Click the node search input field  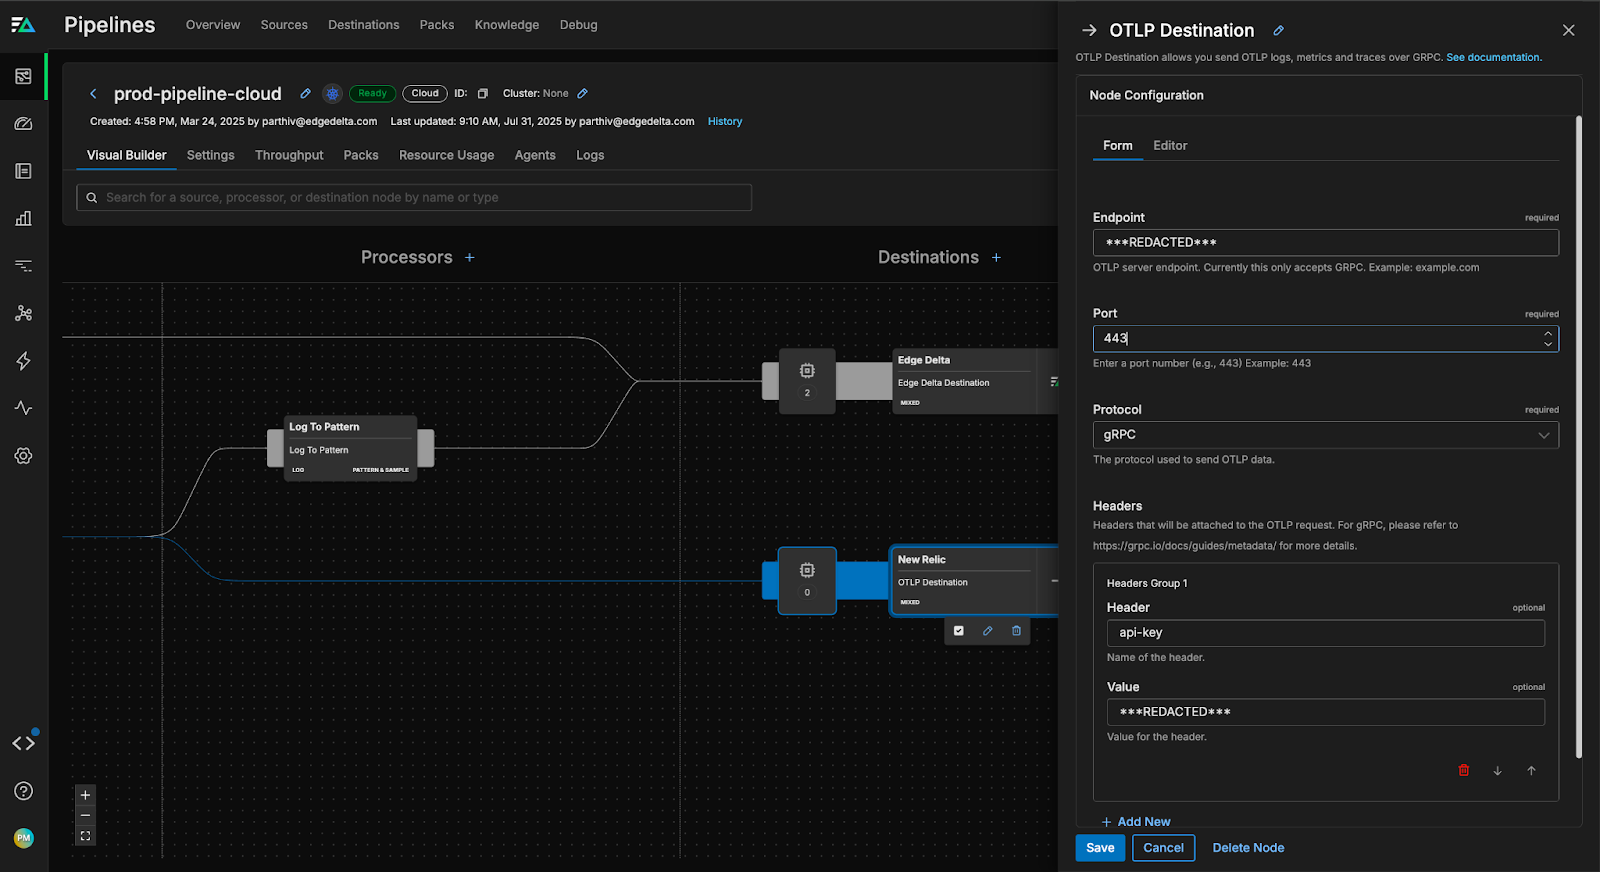(x=414, y=198)
